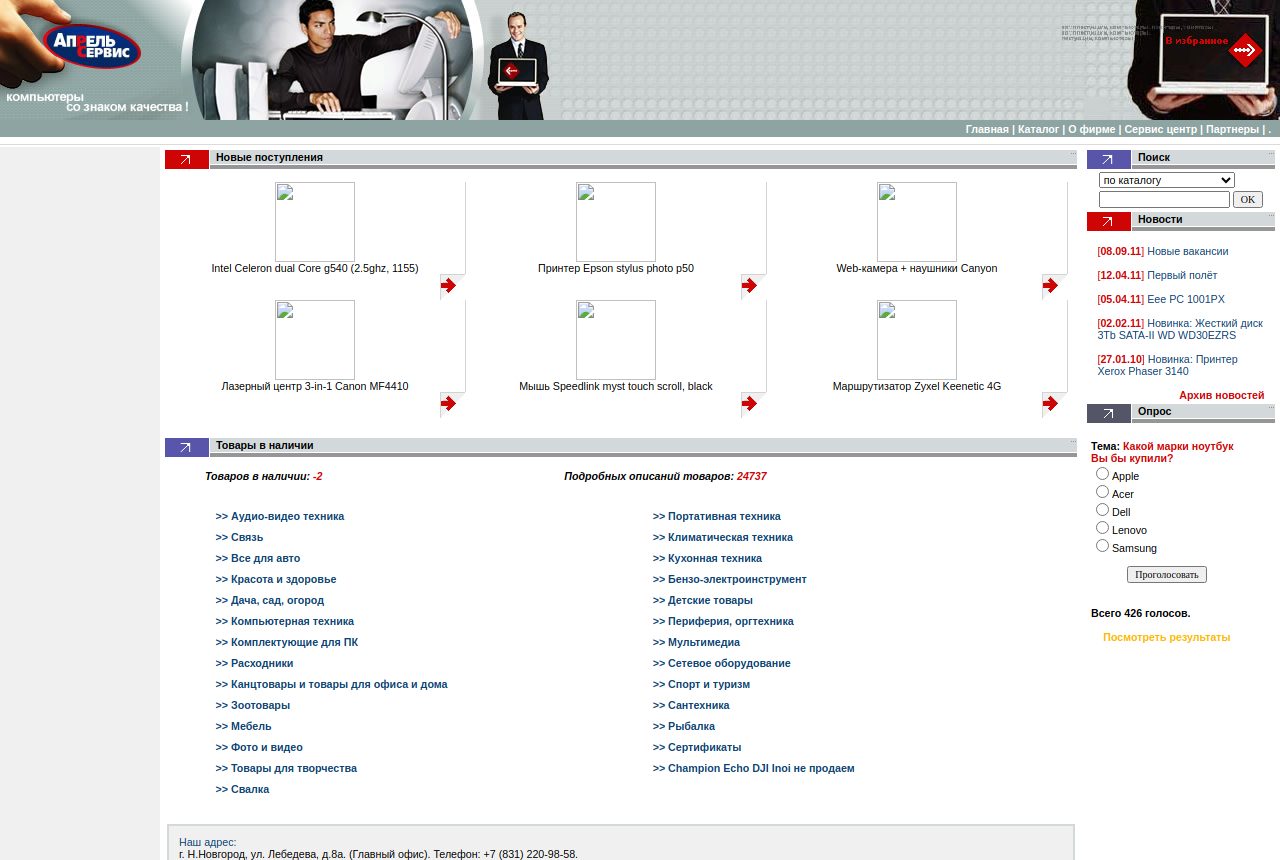Open Партнеры in the top menu

point(1232,129)
